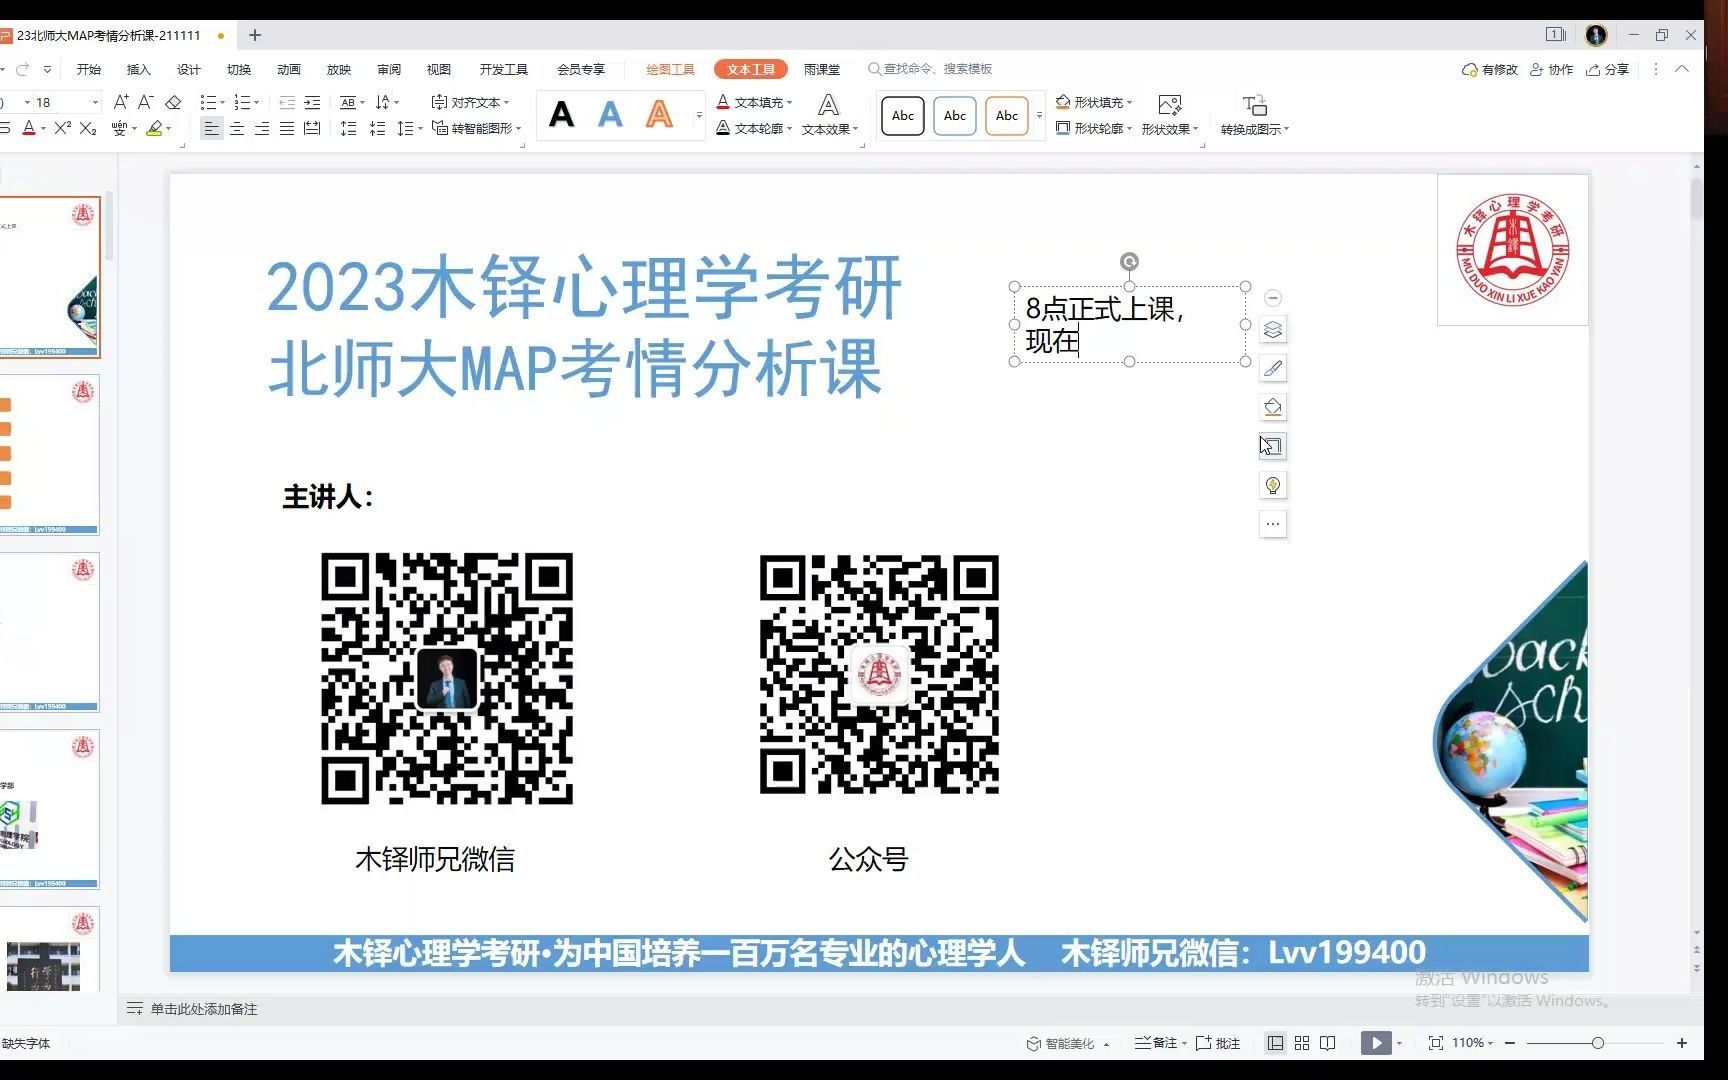Viewport: 1728px width, 1080px height.
Task: Click the lightbulb suggestion floating icon
Action: [1273, 485]
